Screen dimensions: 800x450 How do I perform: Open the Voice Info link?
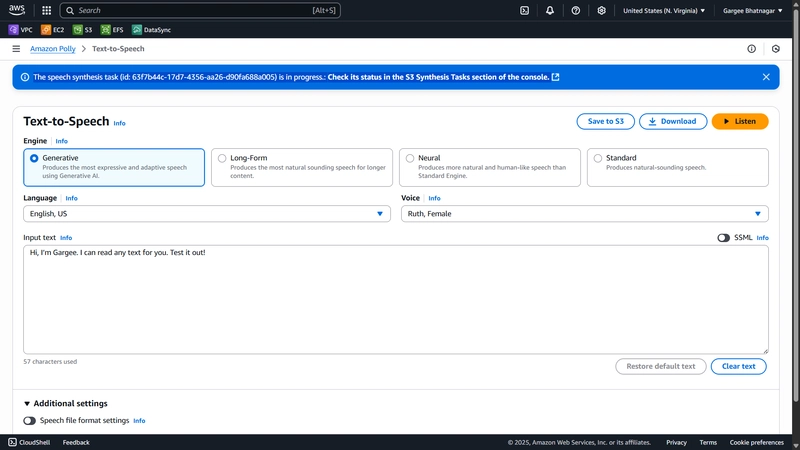pos(434,198)
